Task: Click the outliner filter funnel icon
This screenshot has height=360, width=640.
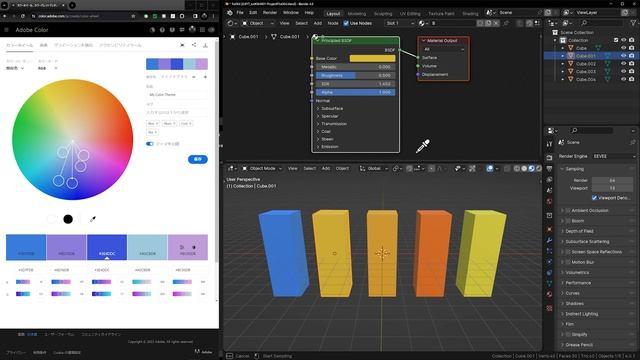Action: [633, 23]
